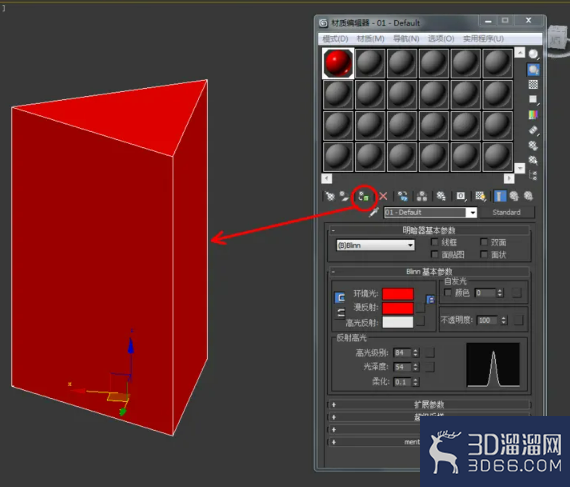The height and width of the screenshot is (487, 570).
Task: Click the Get Material toolbar icon
Action: [x=330, y=197]
